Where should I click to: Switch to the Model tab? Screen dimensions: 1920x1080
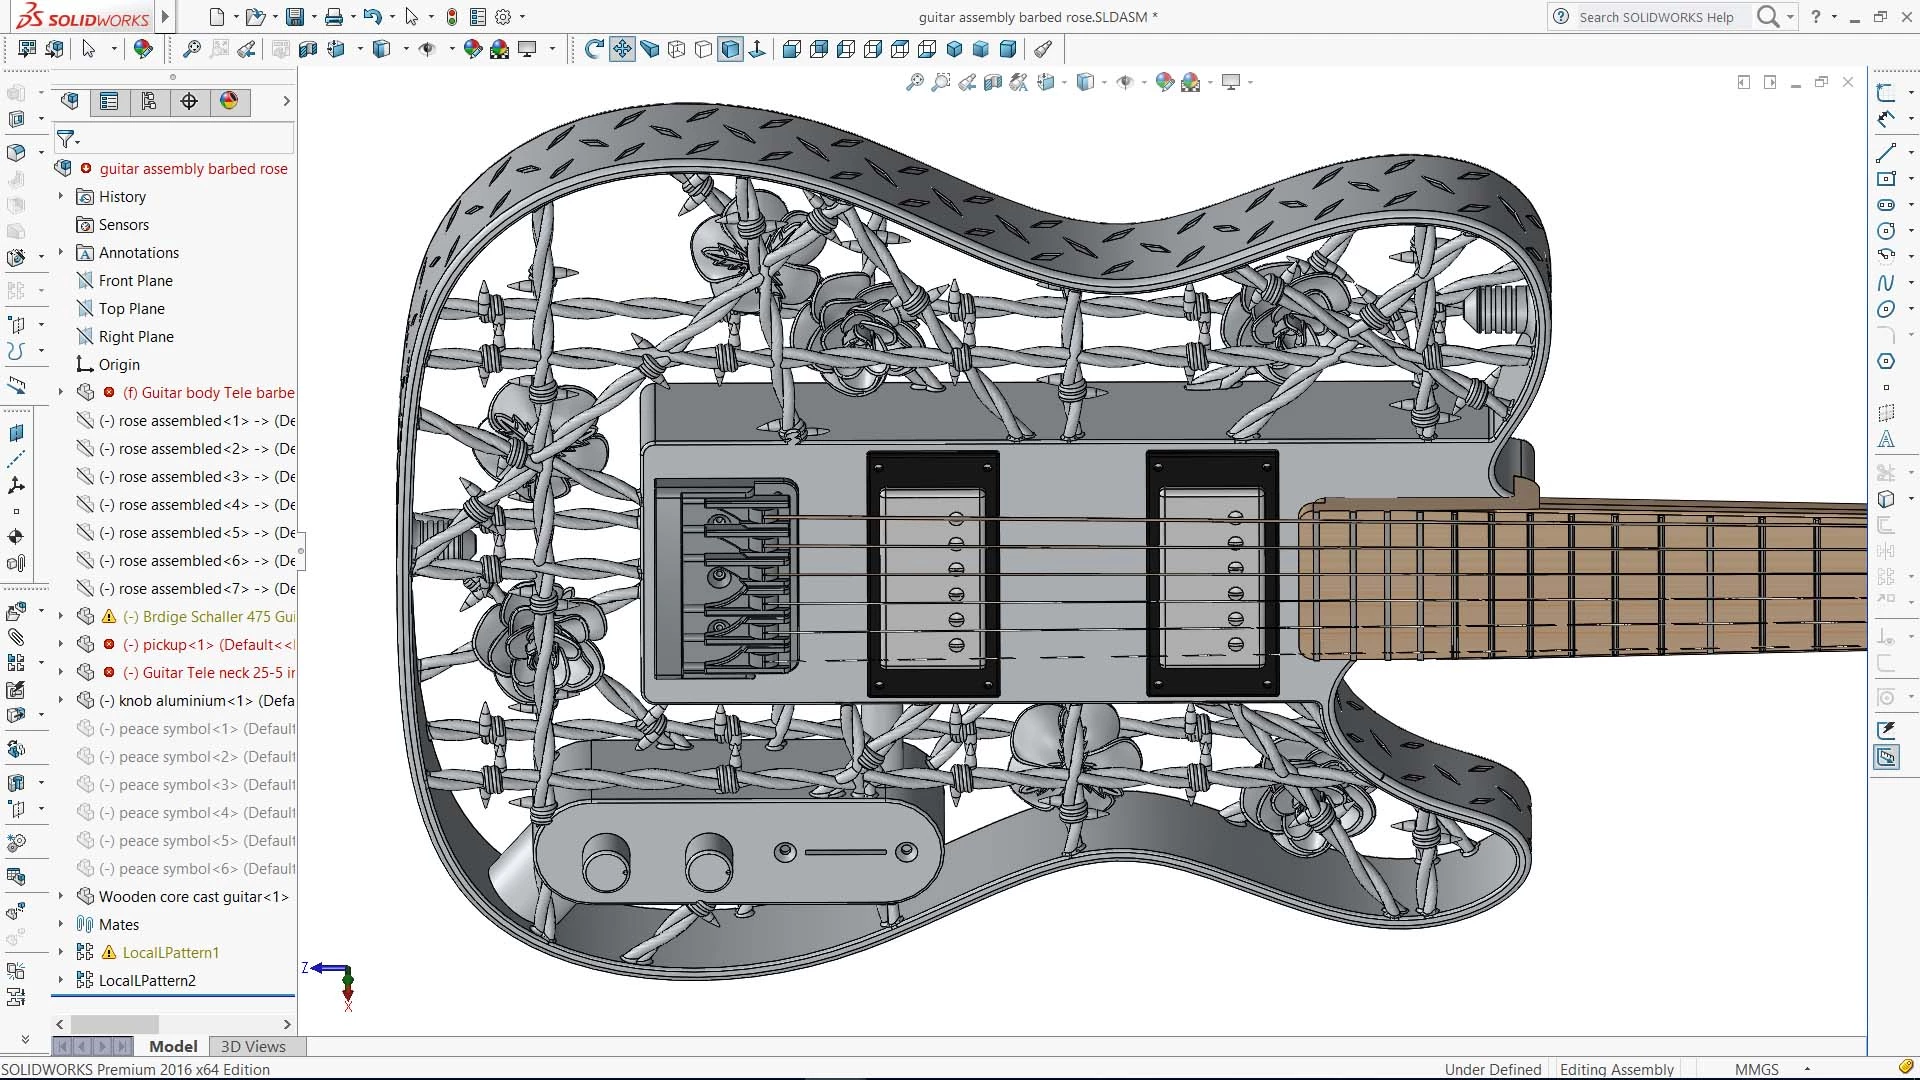point(173,1046)
